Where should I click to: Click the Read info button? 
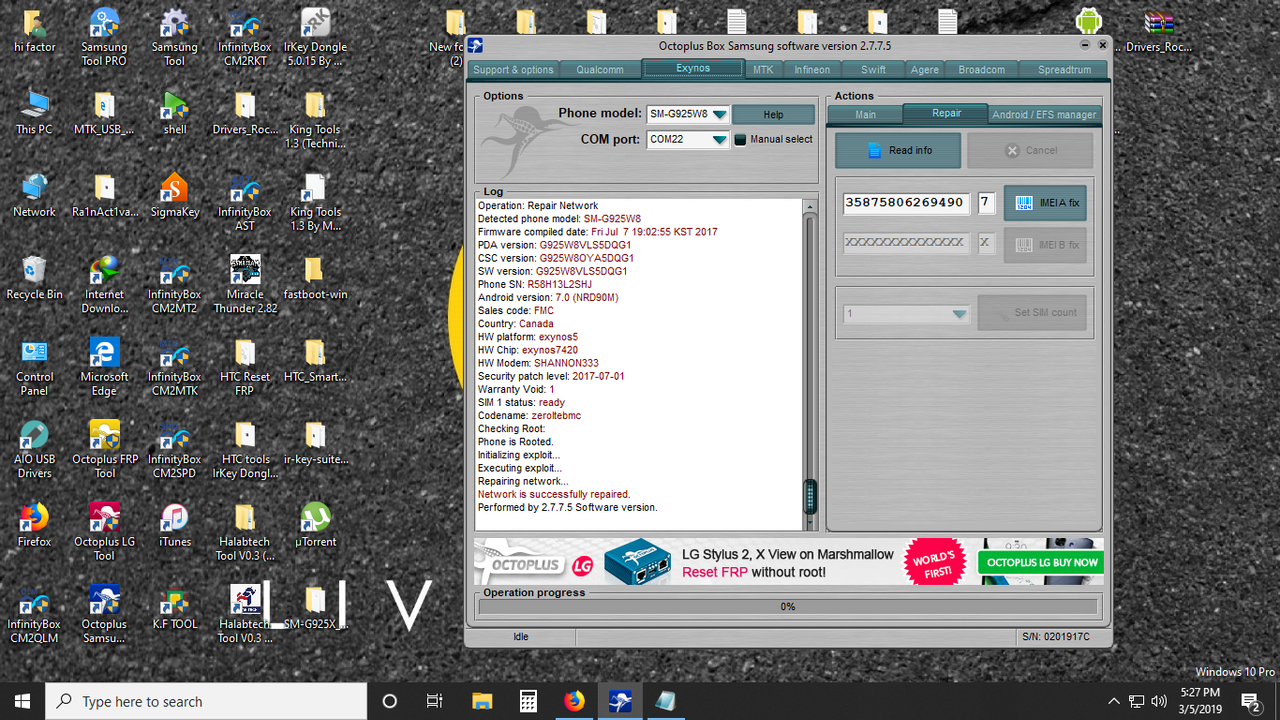pos(898,150)
